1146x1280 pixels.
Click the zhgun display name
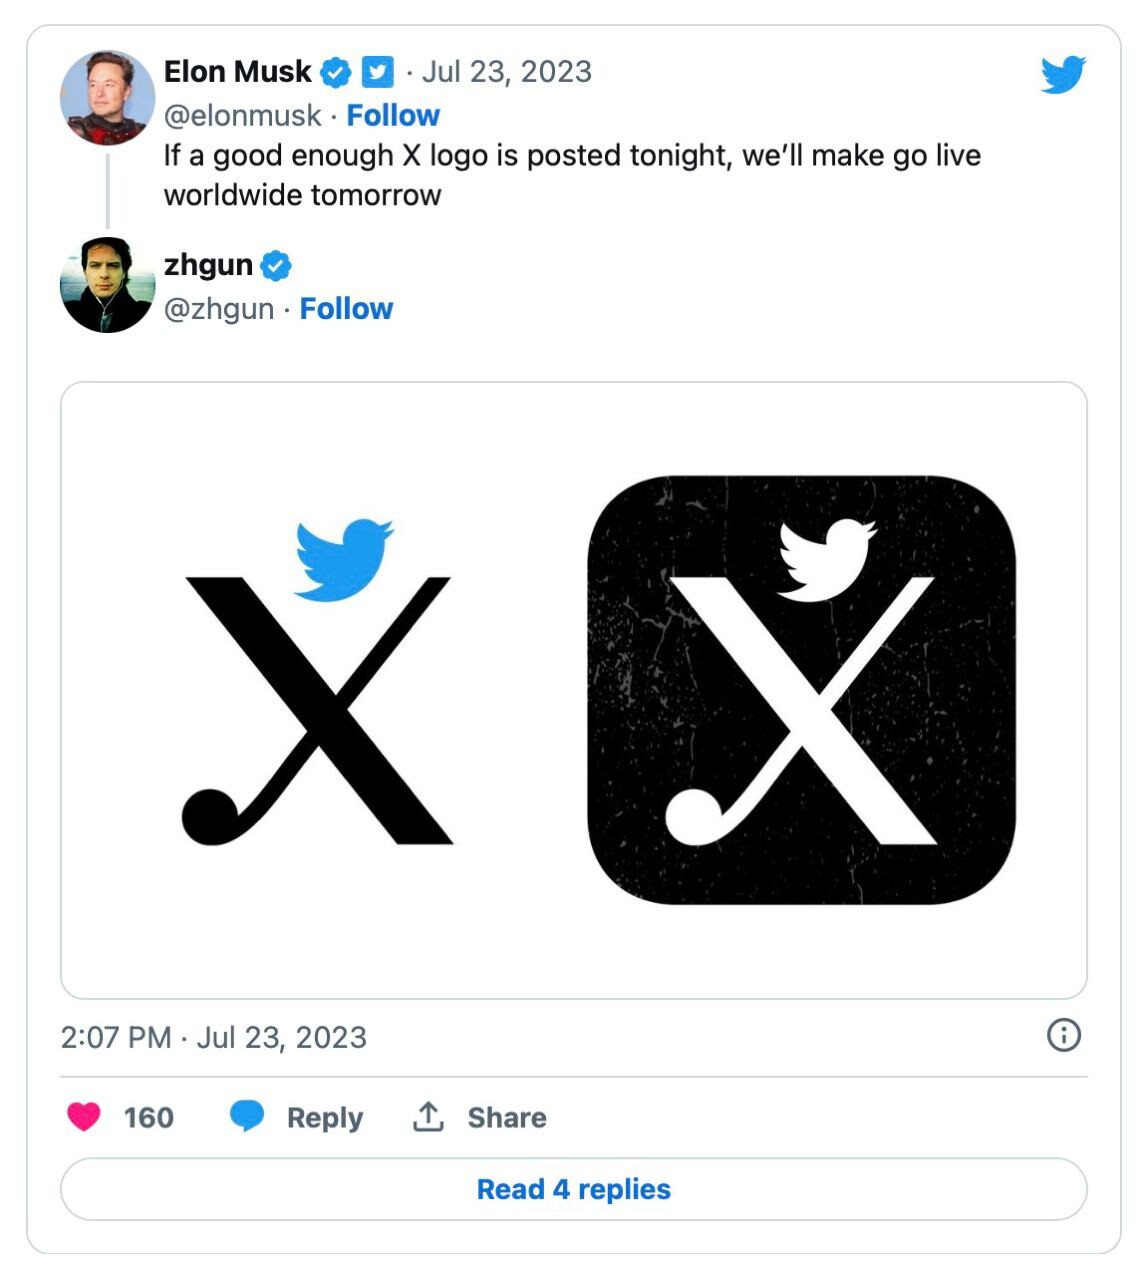point(208,265)
